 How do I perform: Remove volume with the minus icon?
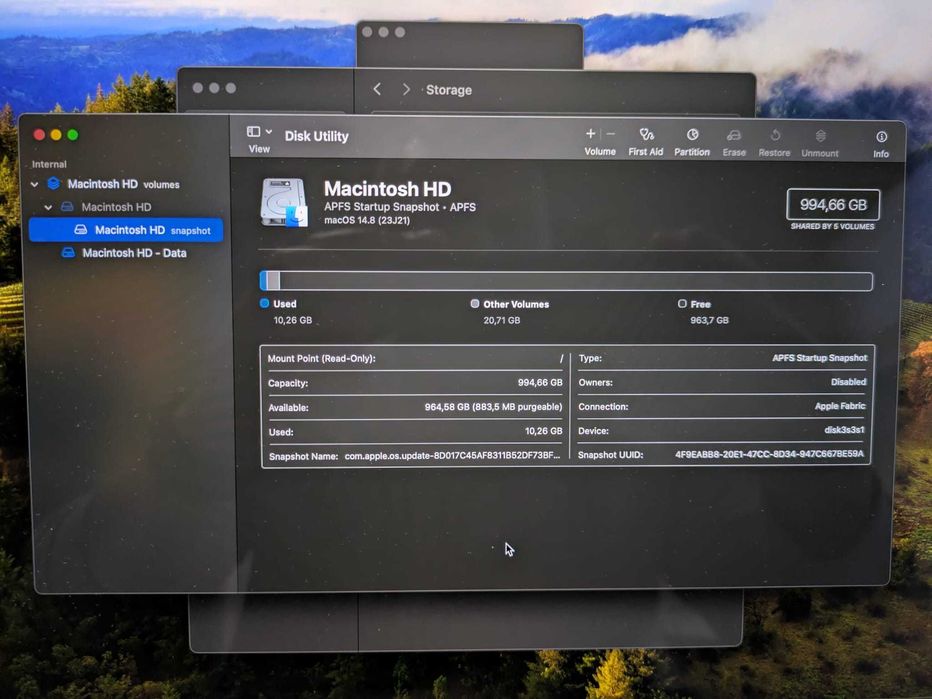(x=610, y=134)
